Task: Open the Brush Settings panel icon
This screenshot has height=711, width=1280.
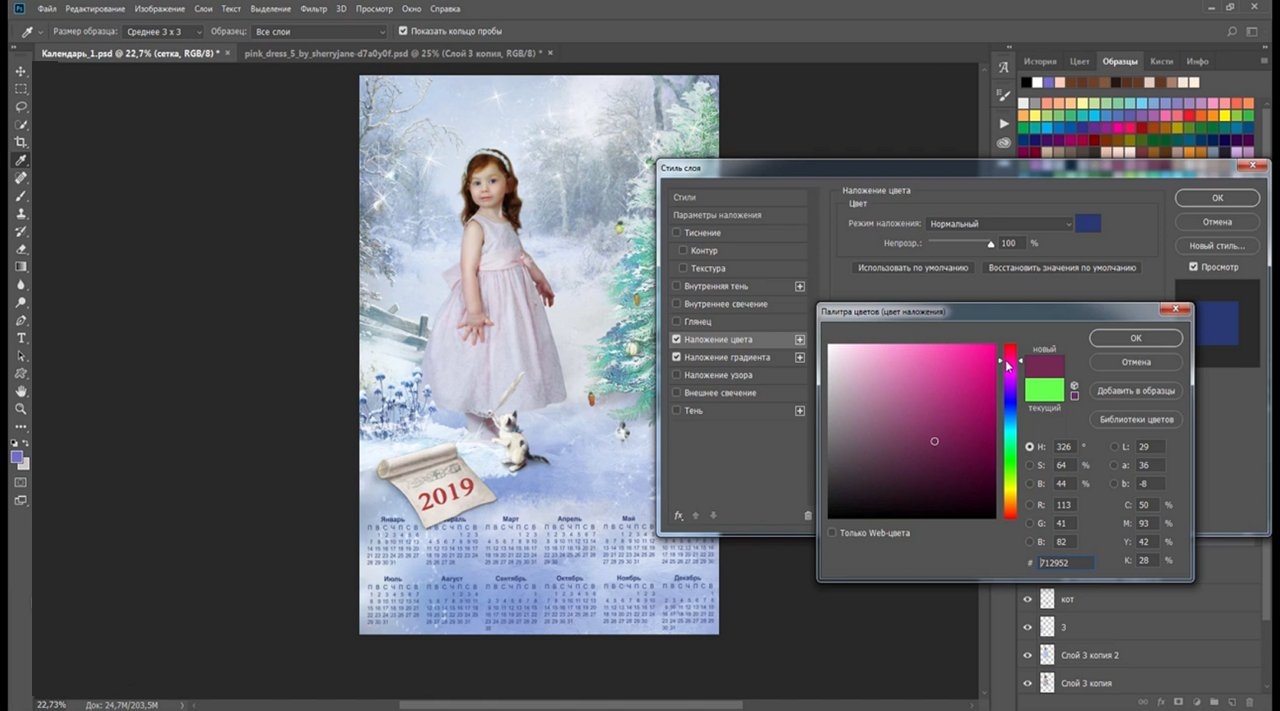Action: coord(1004,95)
